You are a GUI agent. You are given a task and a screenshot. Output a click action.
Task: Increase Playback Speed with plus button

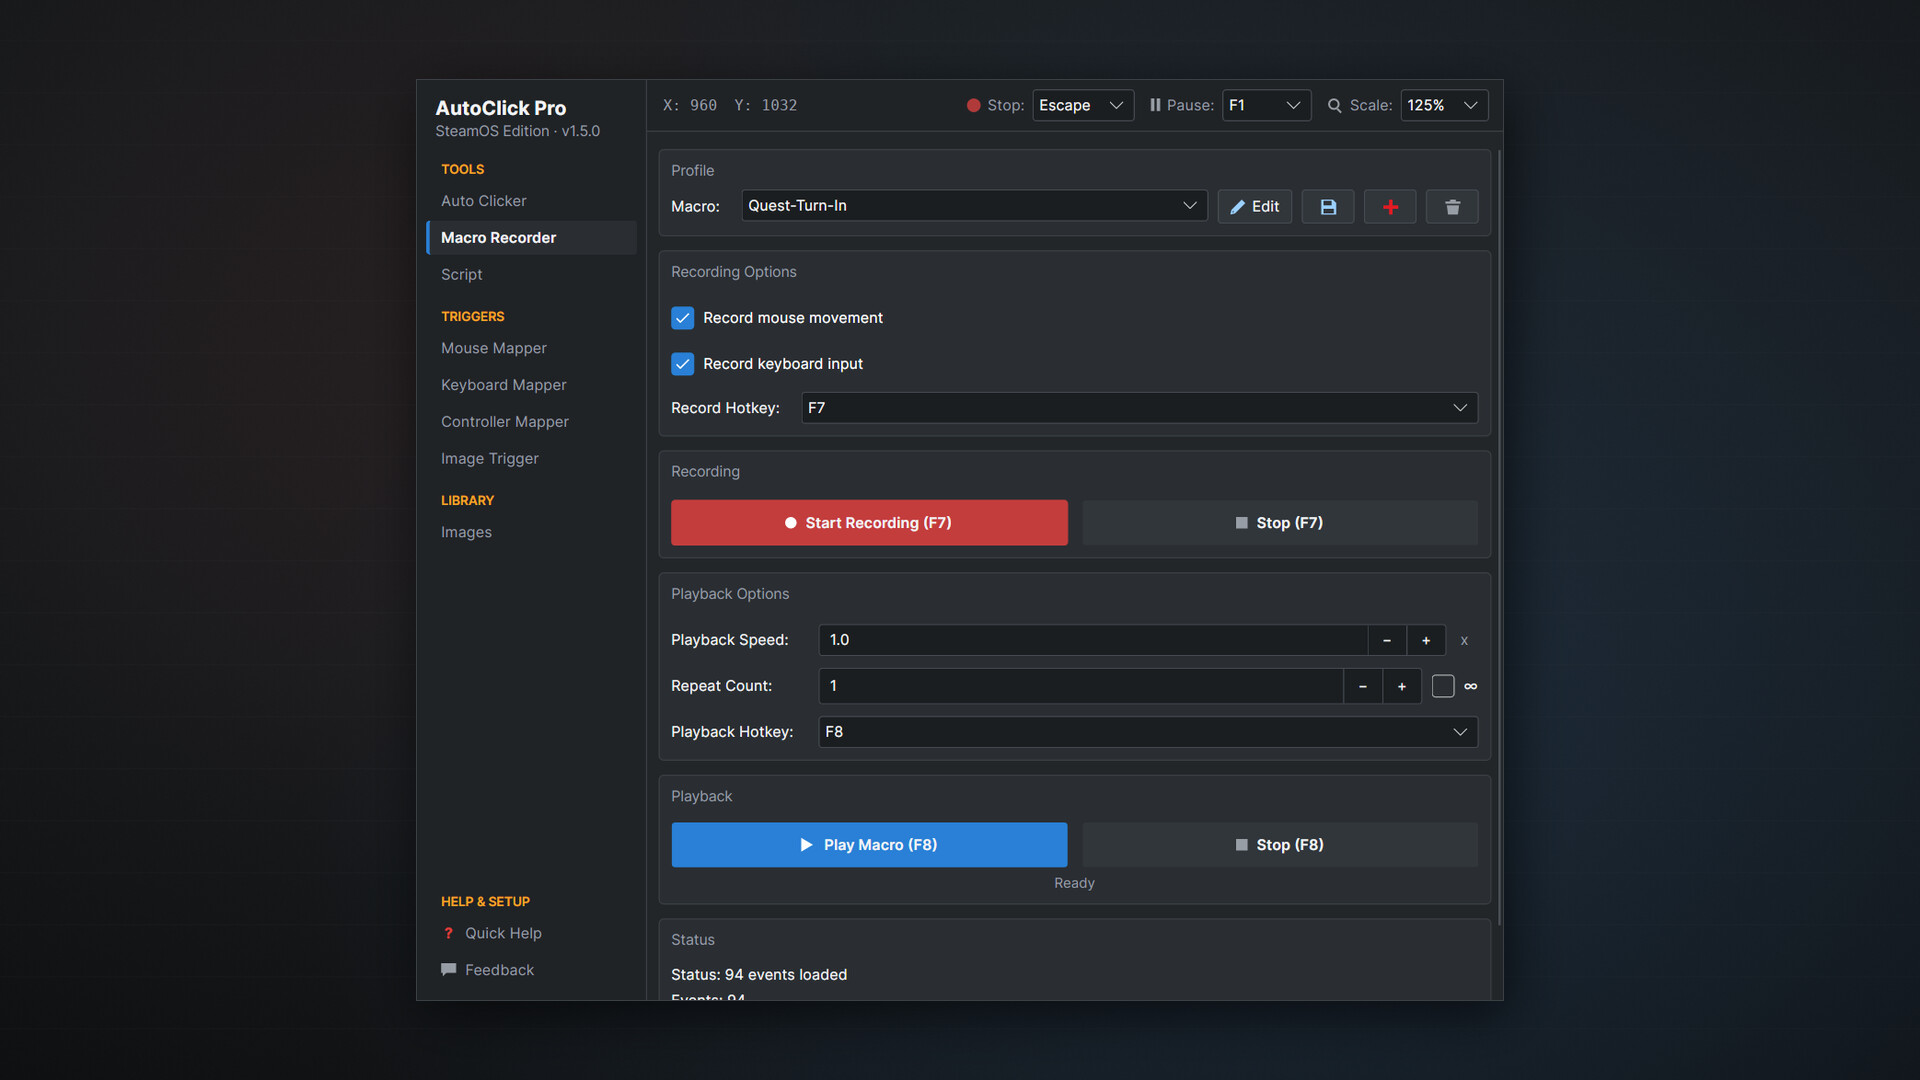(x=1426, y=640)
